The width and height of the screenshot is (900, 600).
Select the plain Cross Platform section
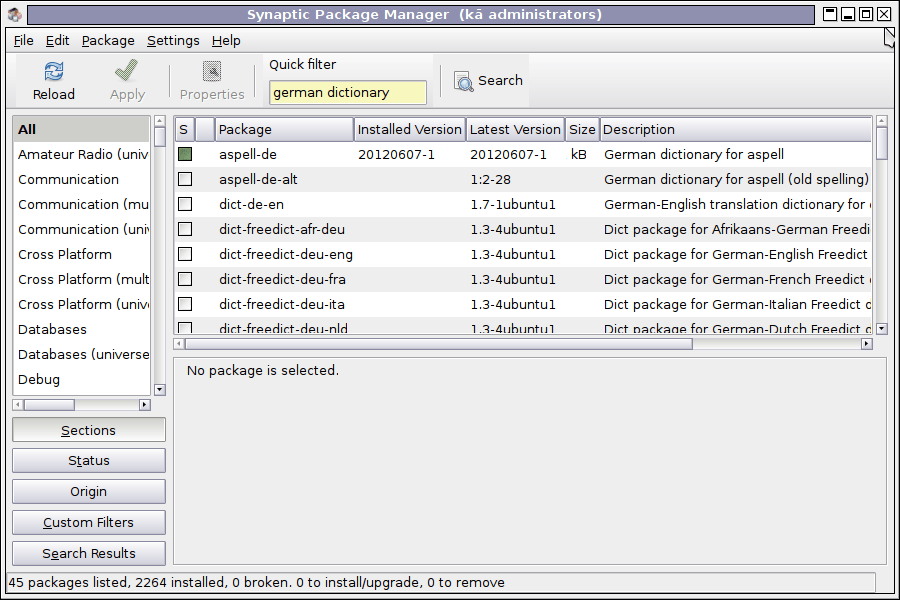tap(82, 254)
